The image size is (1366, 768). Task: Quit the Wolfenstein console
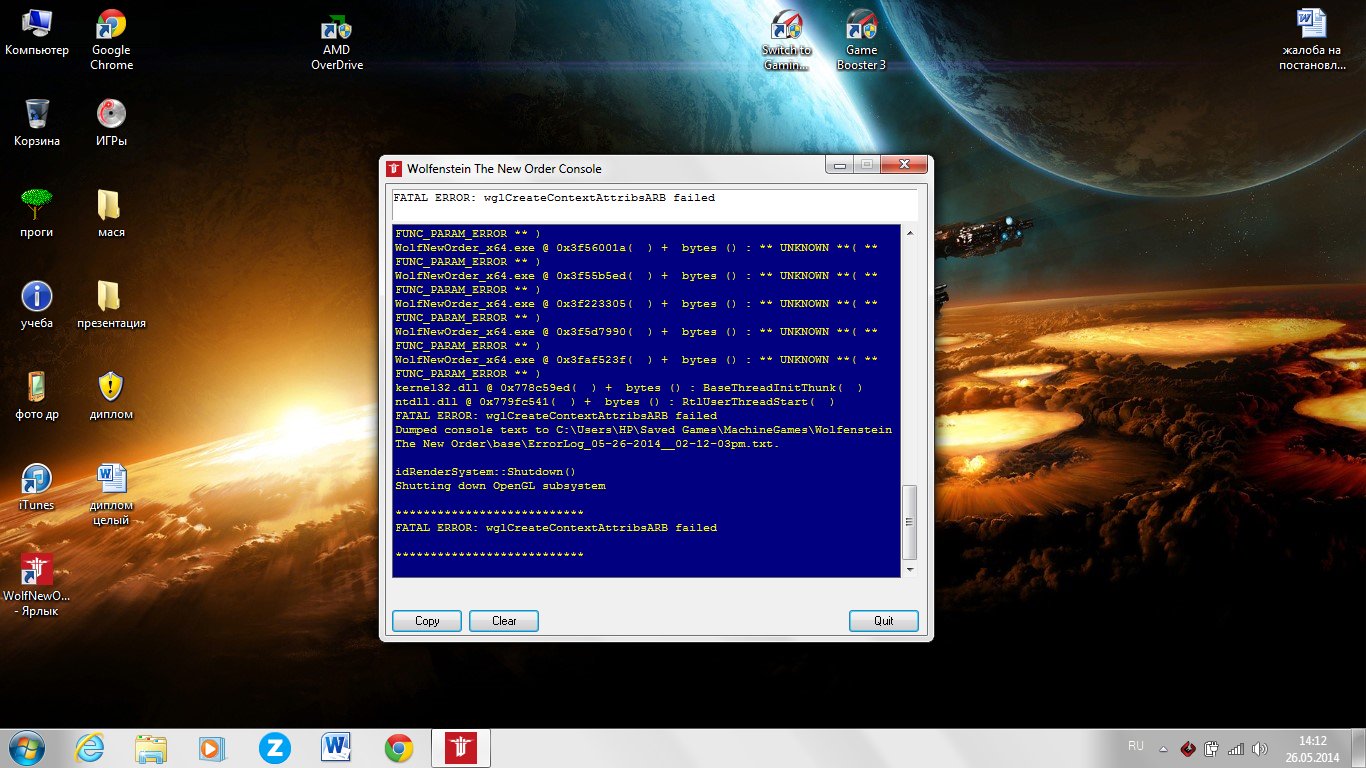(x=883, y=621)
